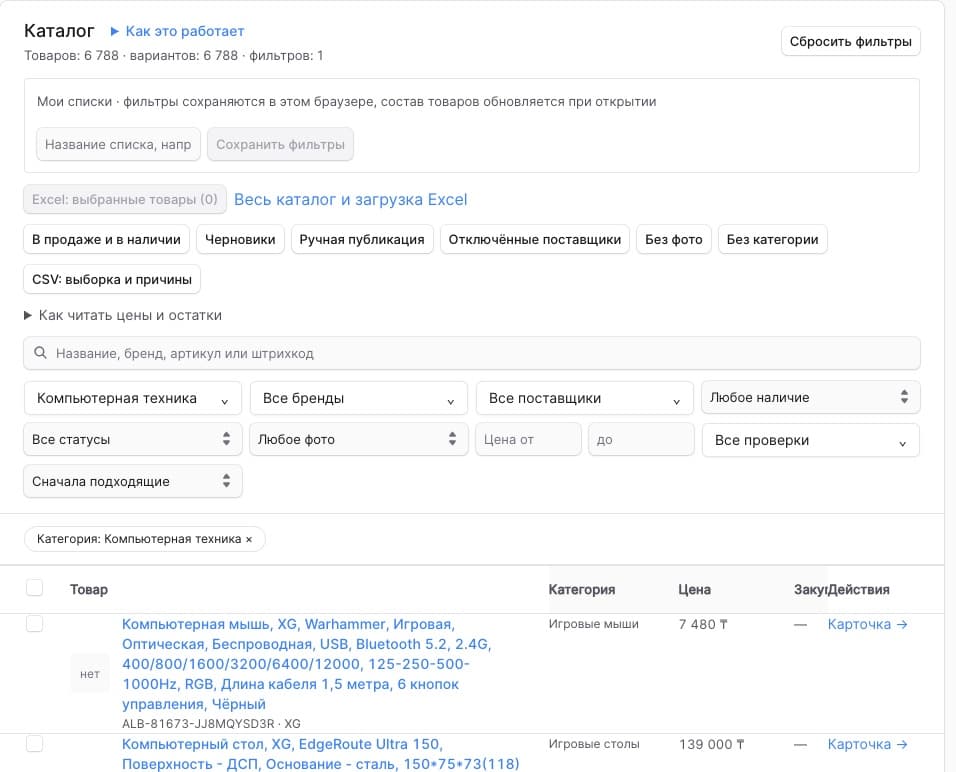
Task: Apply the "В продаже и в наличии" quick filter
Action: [107, 240]
